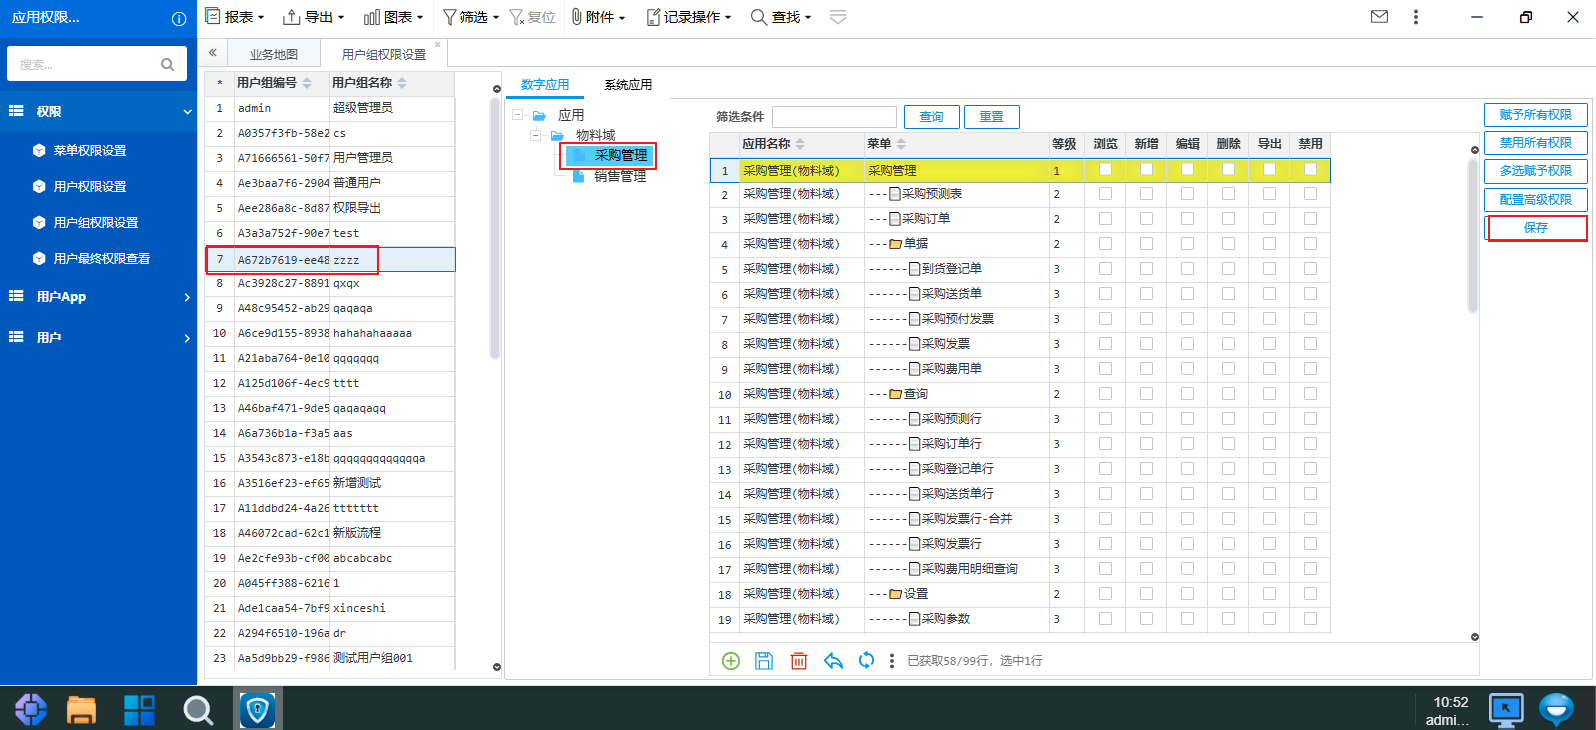Open the 图表 dropdown
This screenshot has height=730, width=1596.
click(x=393, y=17)
